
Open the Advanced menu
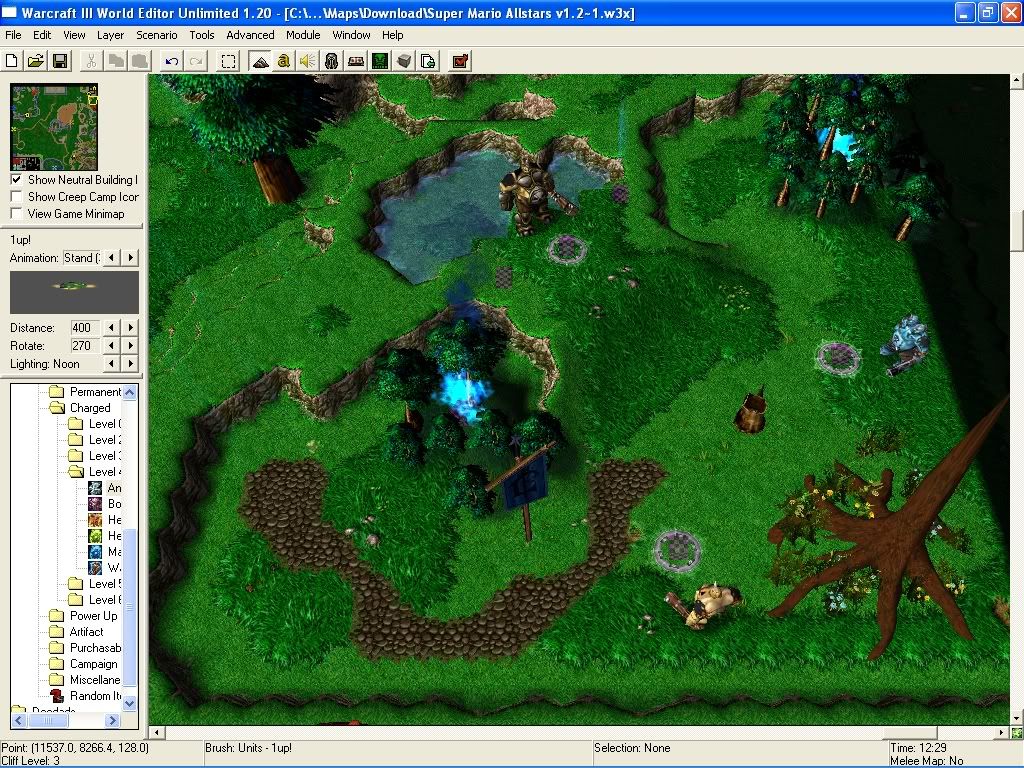250,35
